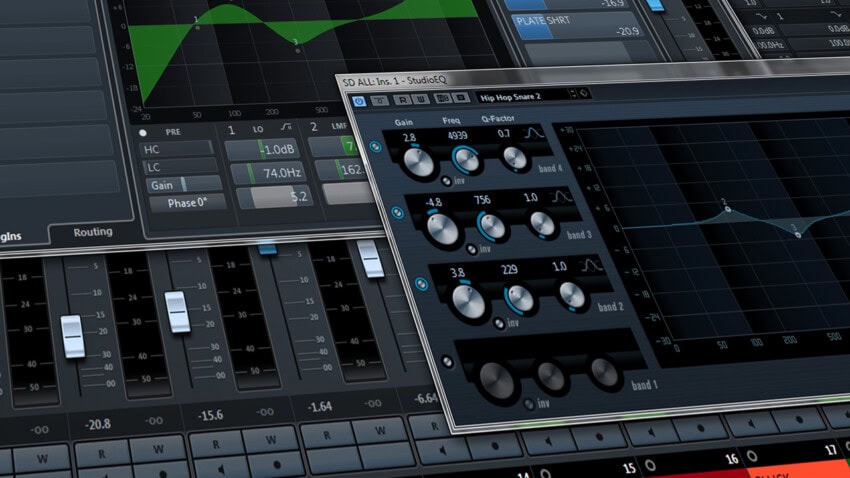Open preset management icon at end of preset field

tap(584, 93)
